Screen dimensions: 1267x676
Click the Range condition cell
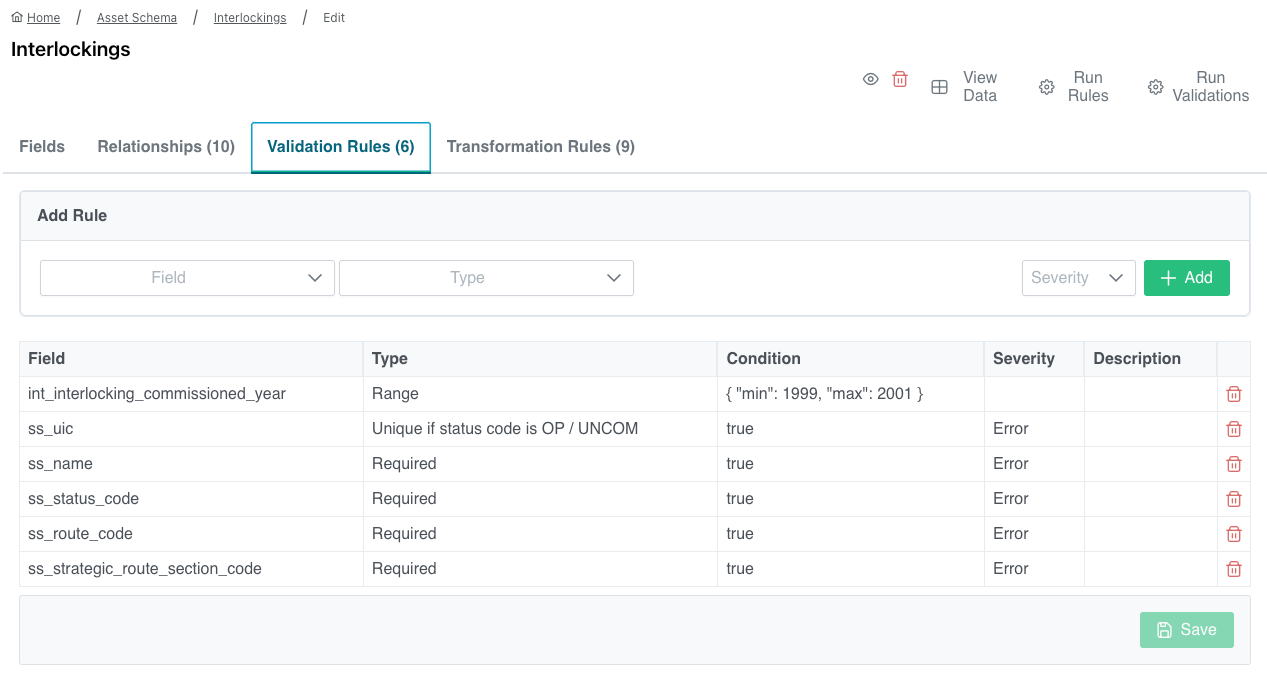[824, 394]
